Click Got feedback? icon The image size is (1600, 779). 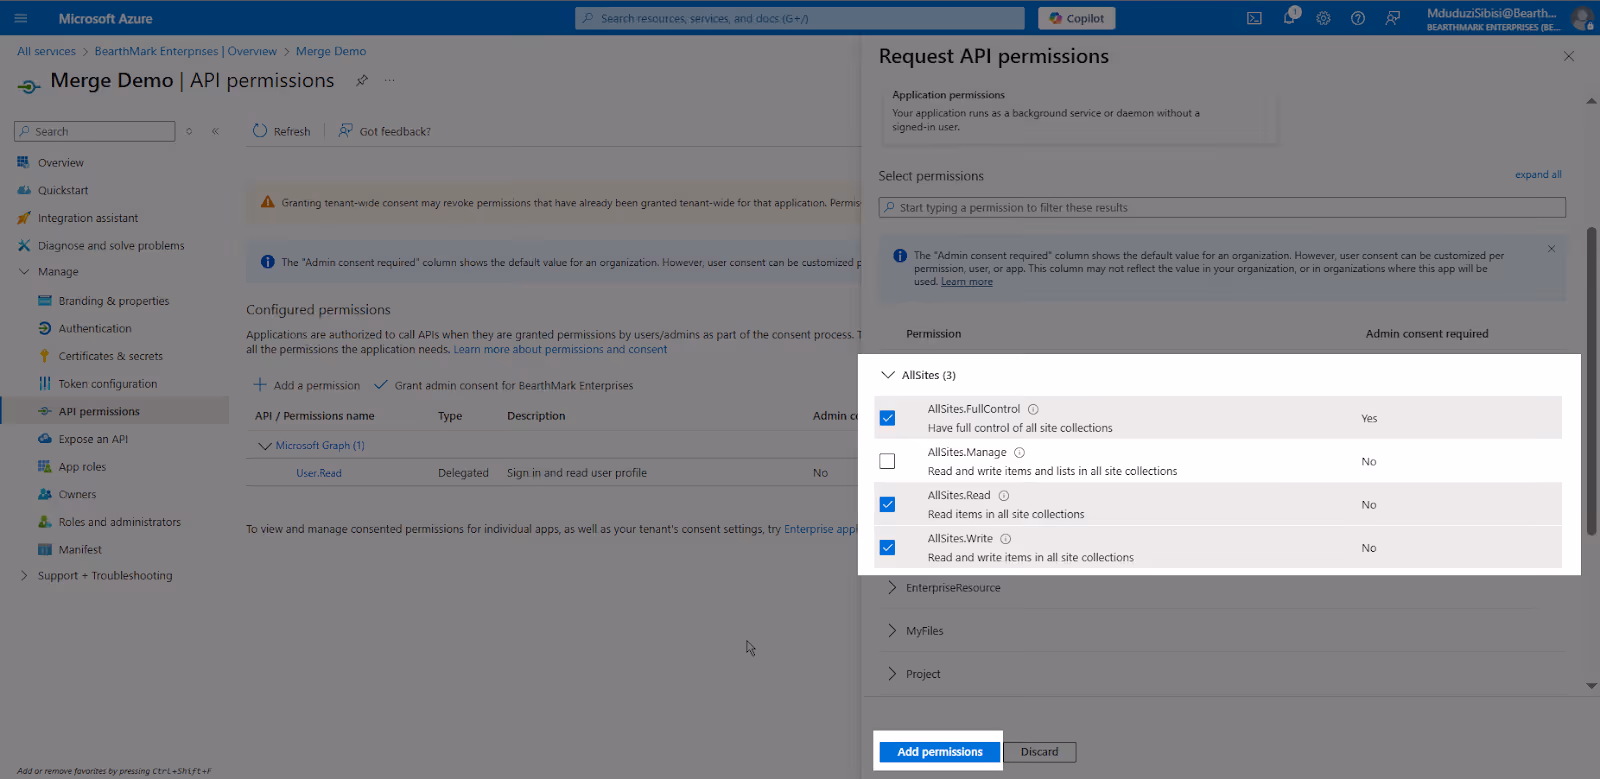tap(345, 131)
